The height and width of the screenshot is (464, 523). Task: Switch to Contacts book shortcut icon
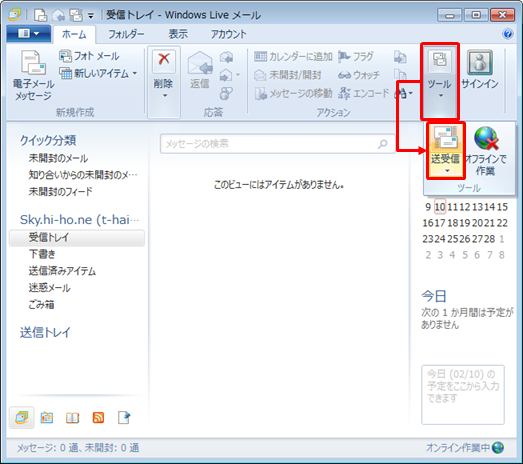72,418
